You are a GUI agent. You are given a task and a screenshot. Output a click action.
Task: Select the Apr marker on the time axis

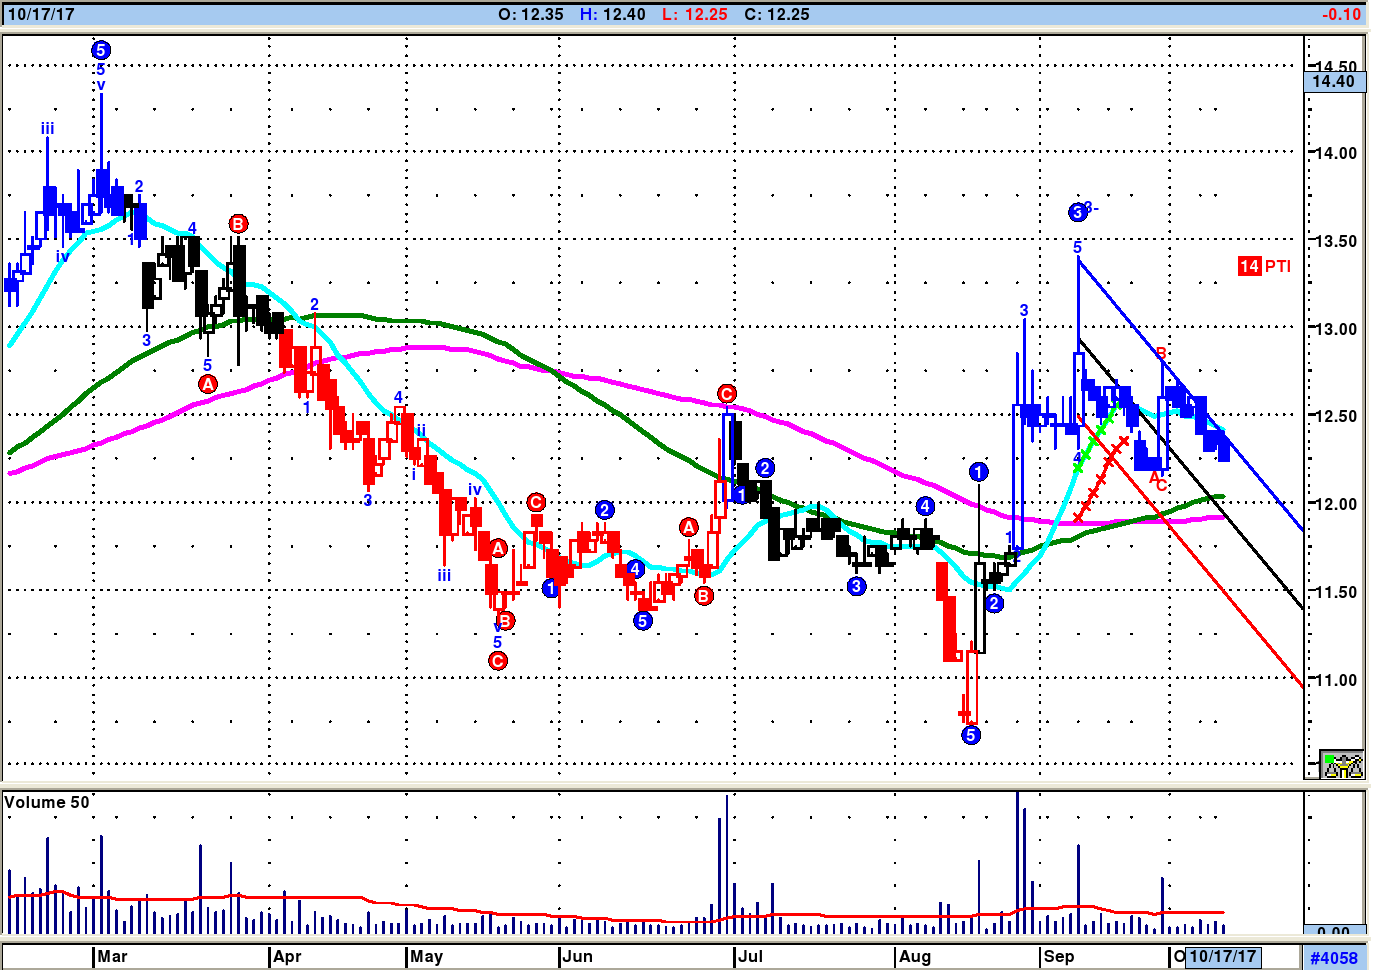click(x=286, y=957)
